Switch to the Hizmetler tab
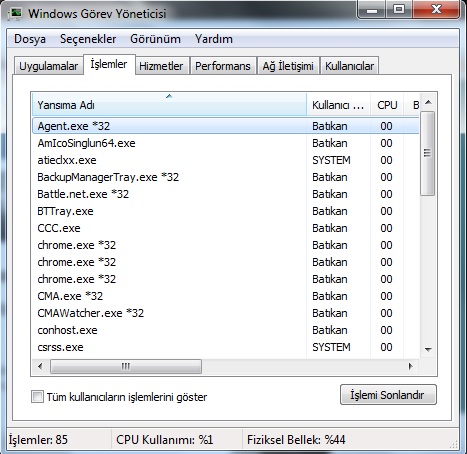 161,66
